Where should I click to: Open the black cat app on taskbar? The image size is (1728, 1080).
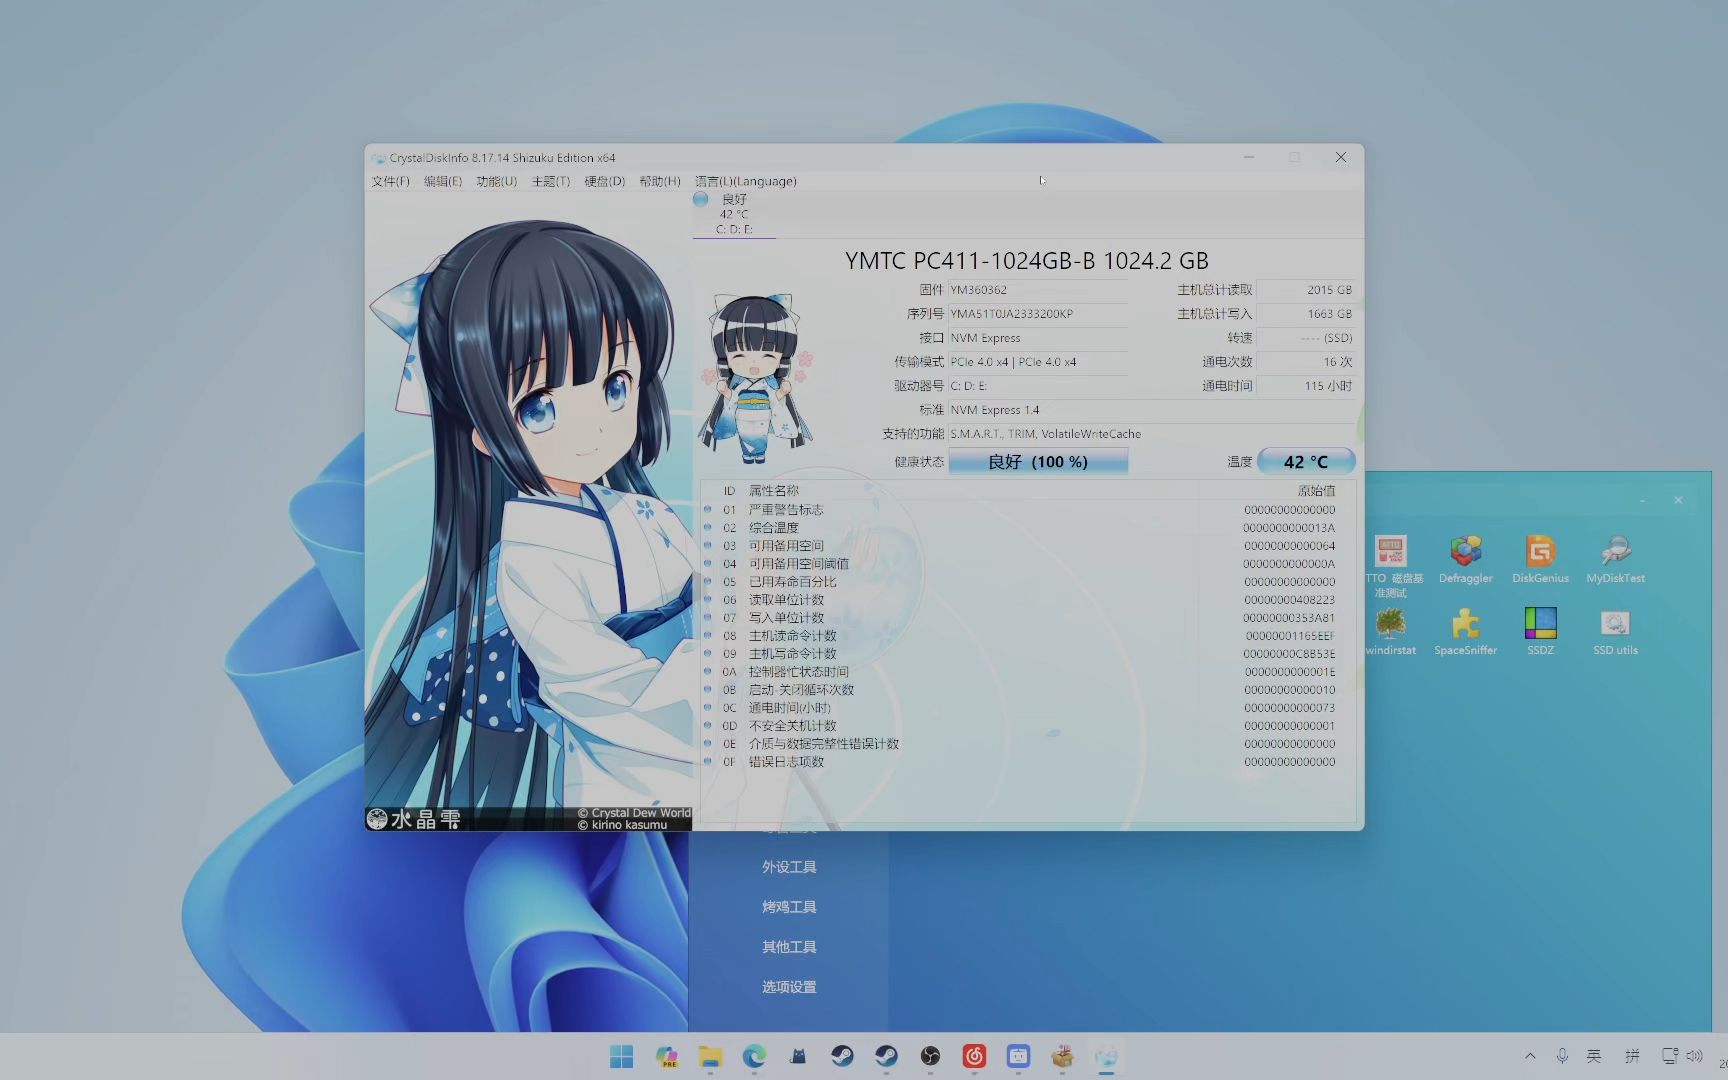[798, 1056]
